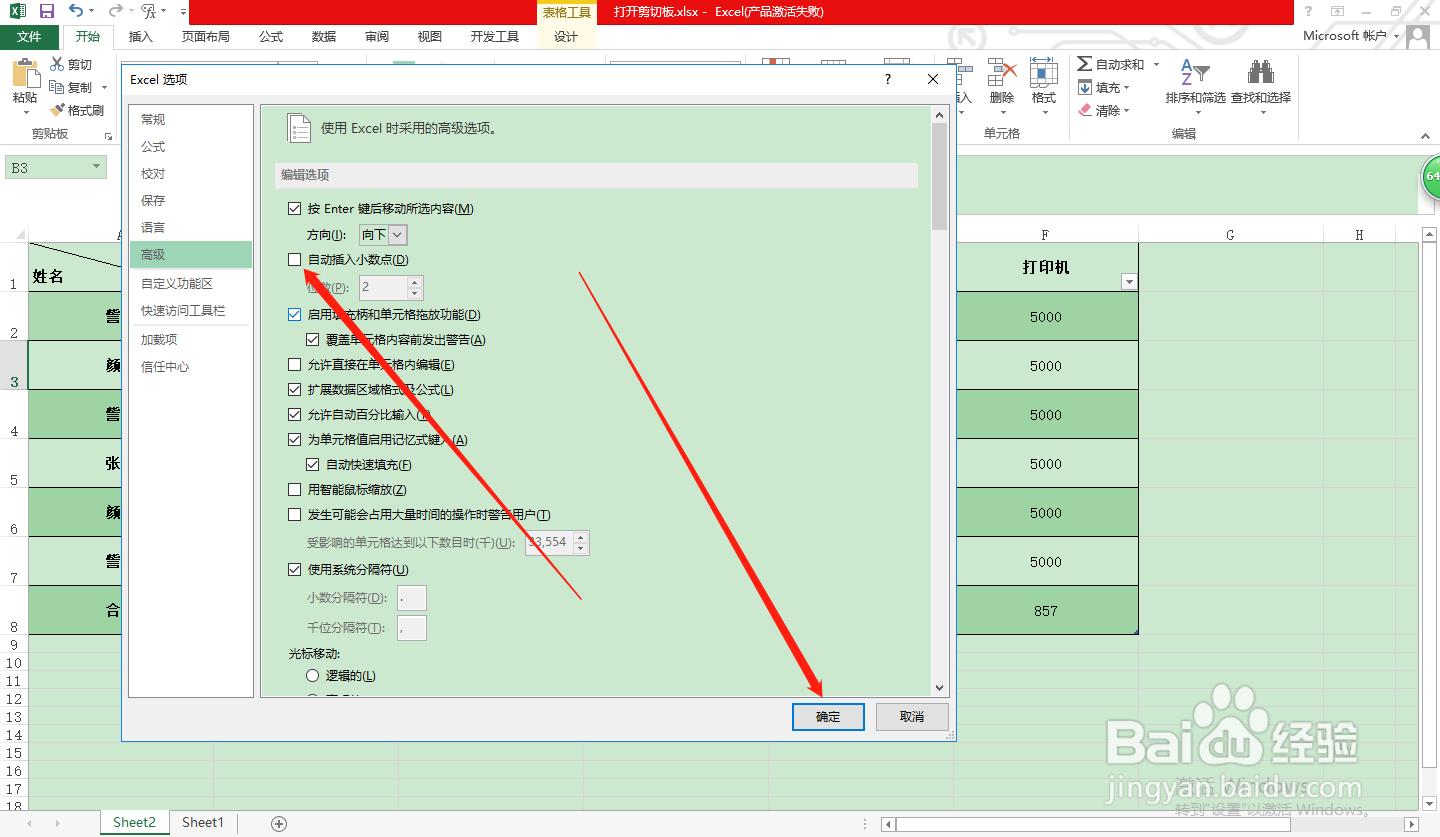This screenshot has height=837, width=1440.
Task: Switch to the 数据 ribbon tab
Action: pos(324,37)
